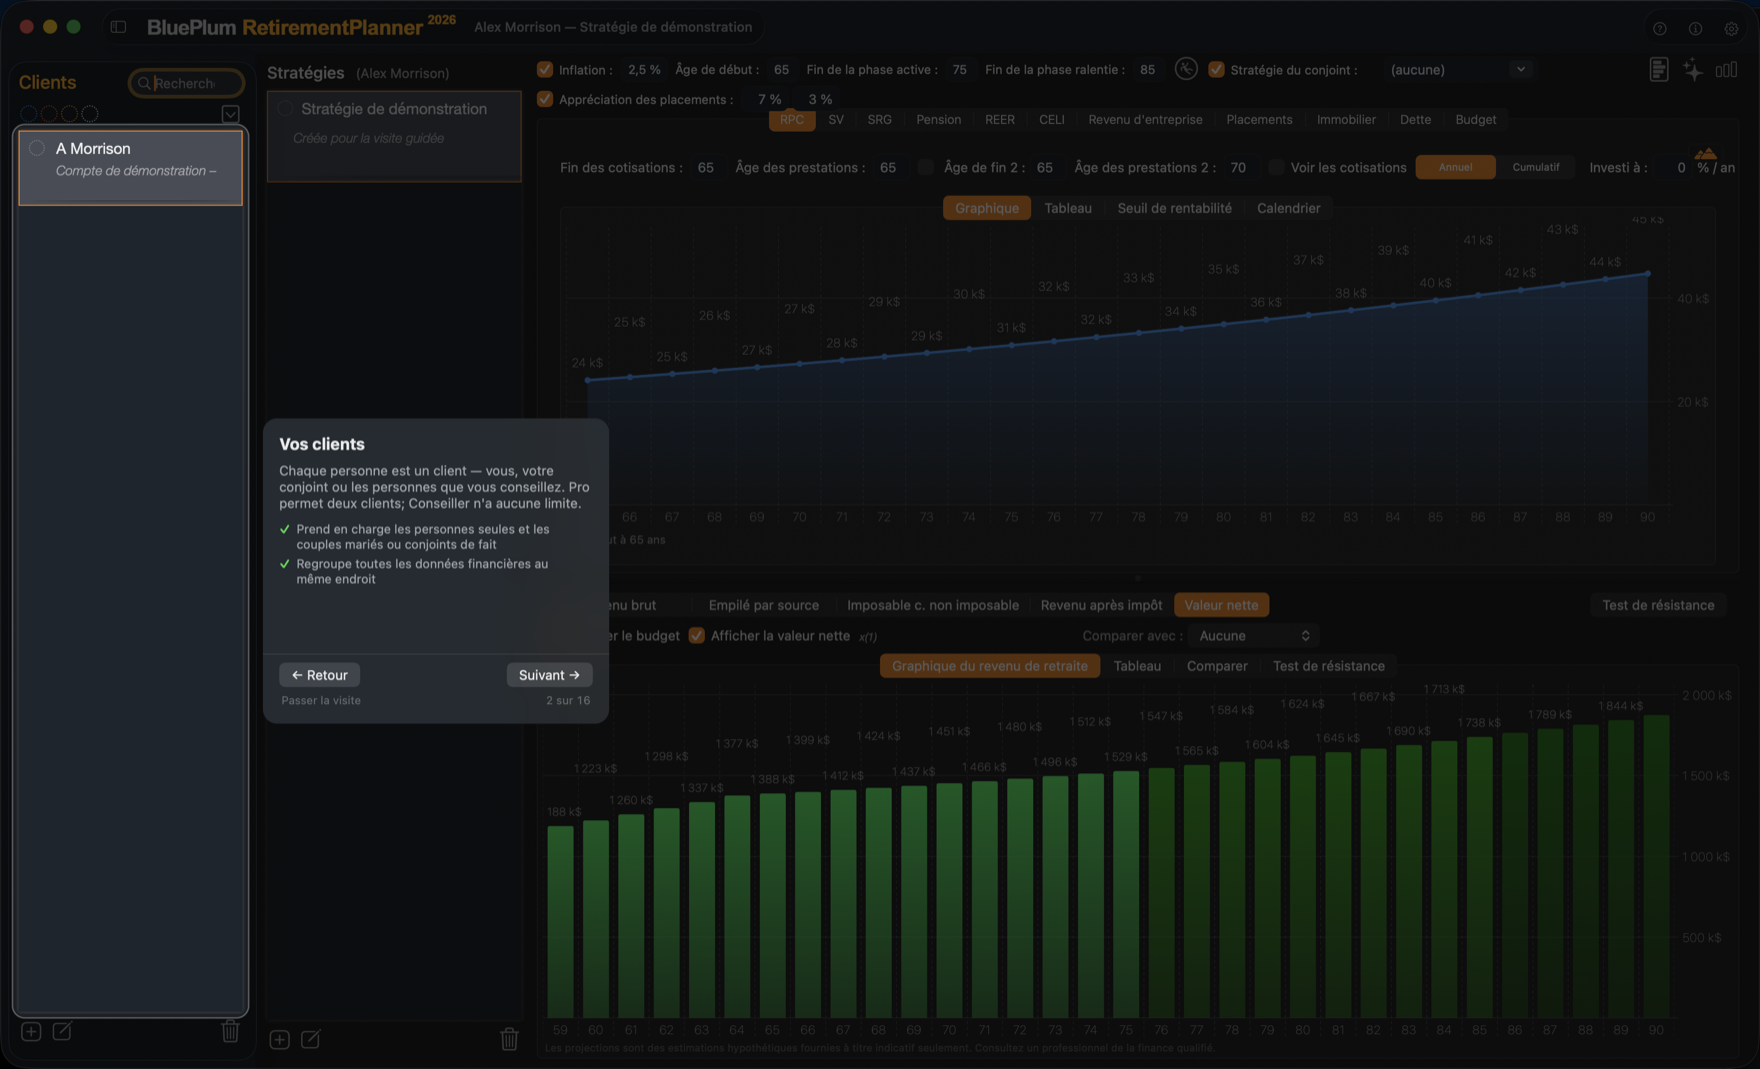Click the orange mountains icon above Investi à
The image size is (1760, 1069).
coord(1706,153)
